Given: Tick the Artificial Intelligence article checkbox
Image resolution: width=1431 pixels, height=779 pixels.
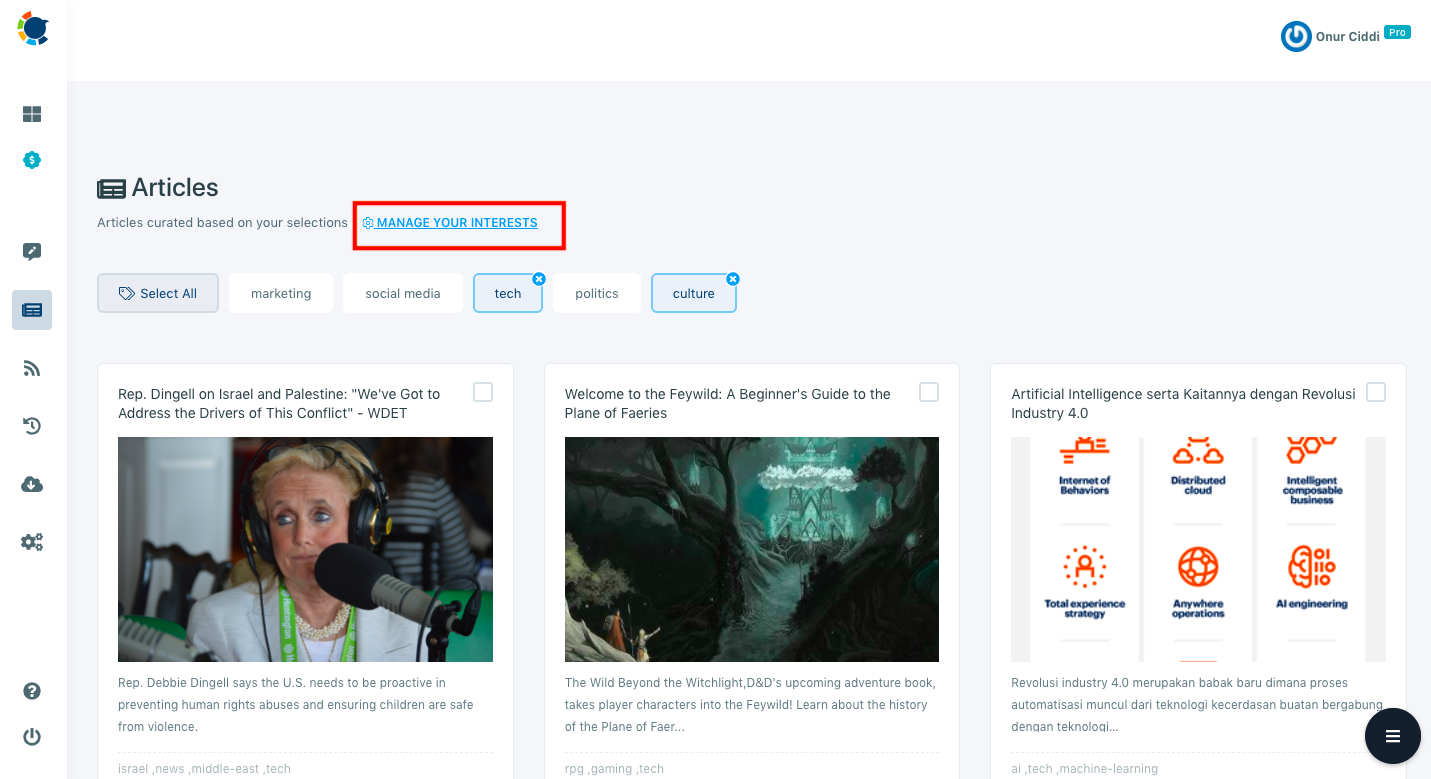Looking at the screenshot, I should click(x=1376, y=392).
